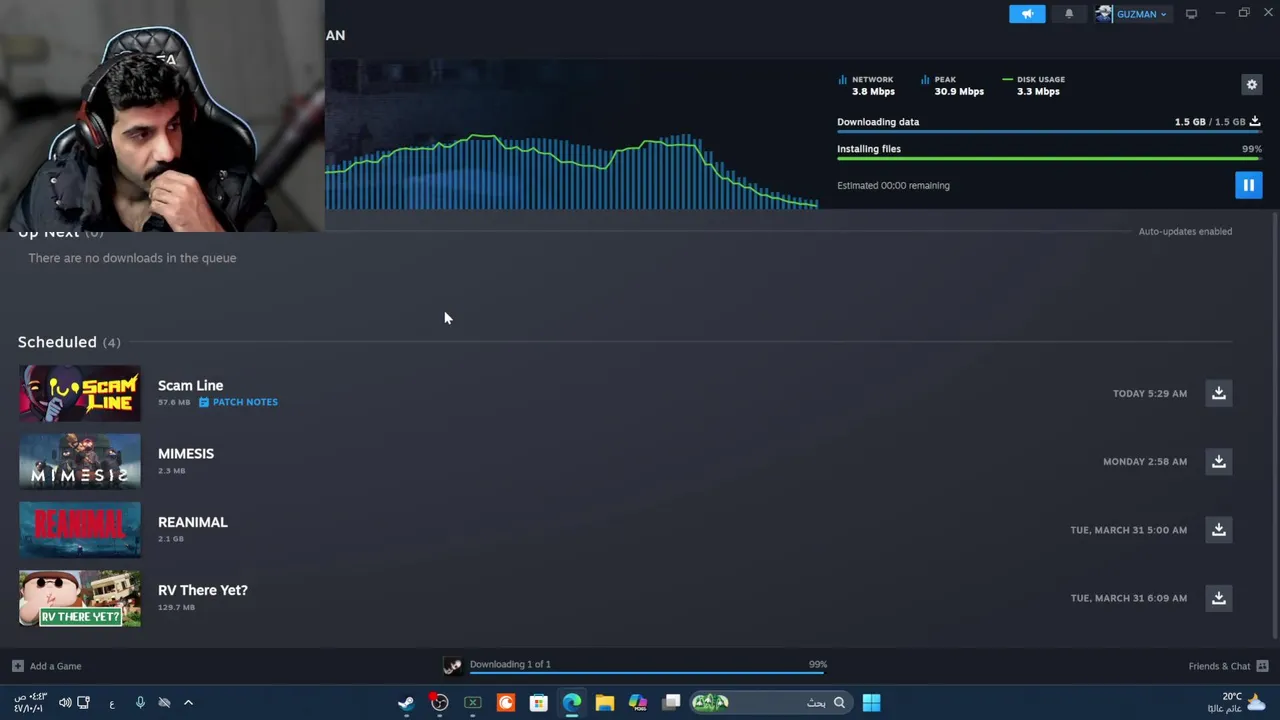
Task: Open the RV There Yet? title
Action: (203, 590)
